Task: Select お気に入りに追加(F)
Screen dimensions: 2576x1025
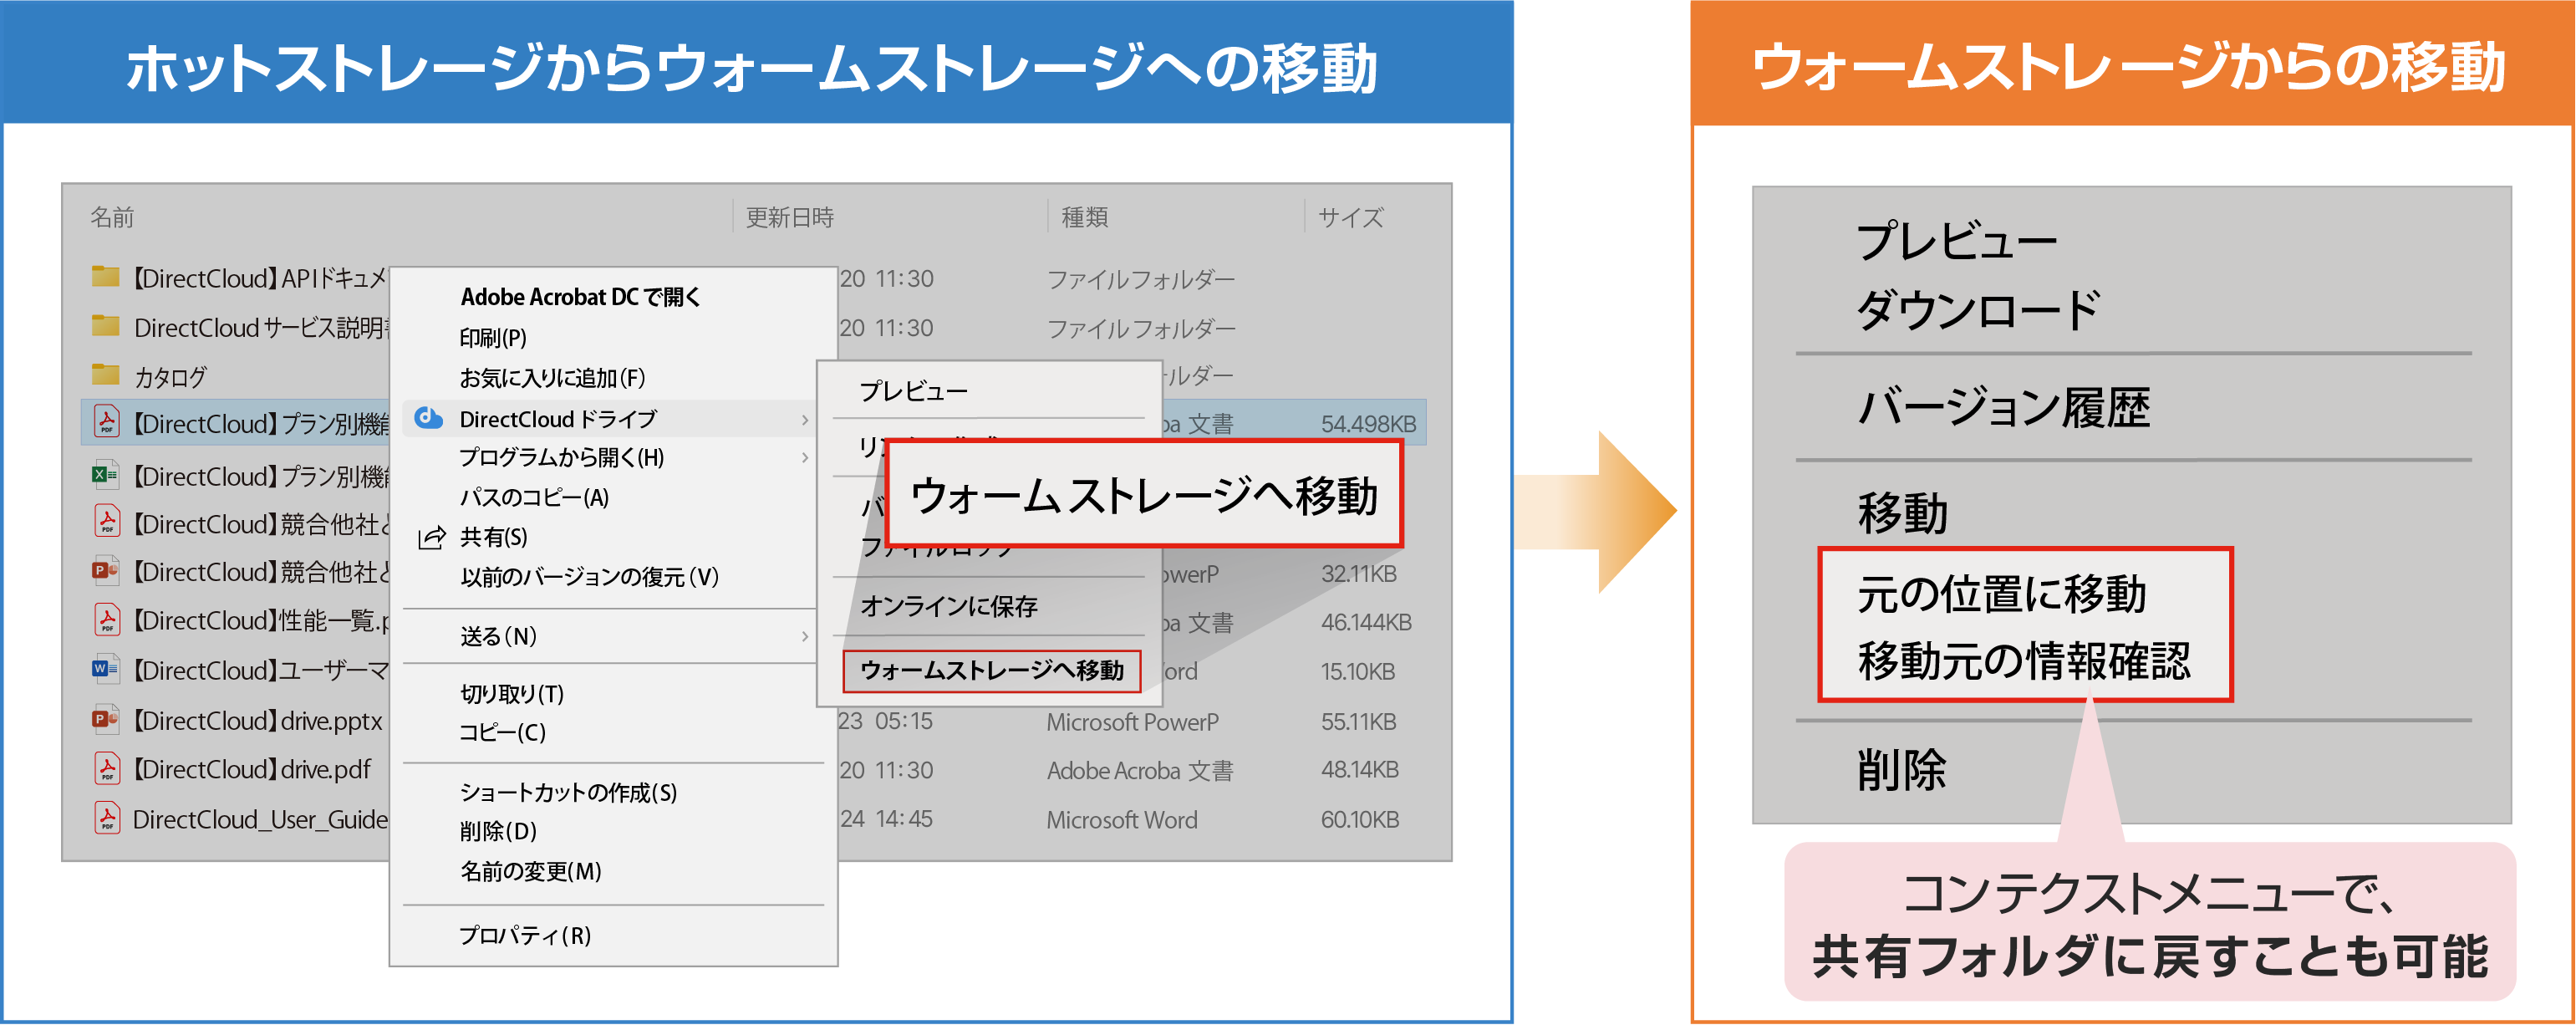Action: 552,378
